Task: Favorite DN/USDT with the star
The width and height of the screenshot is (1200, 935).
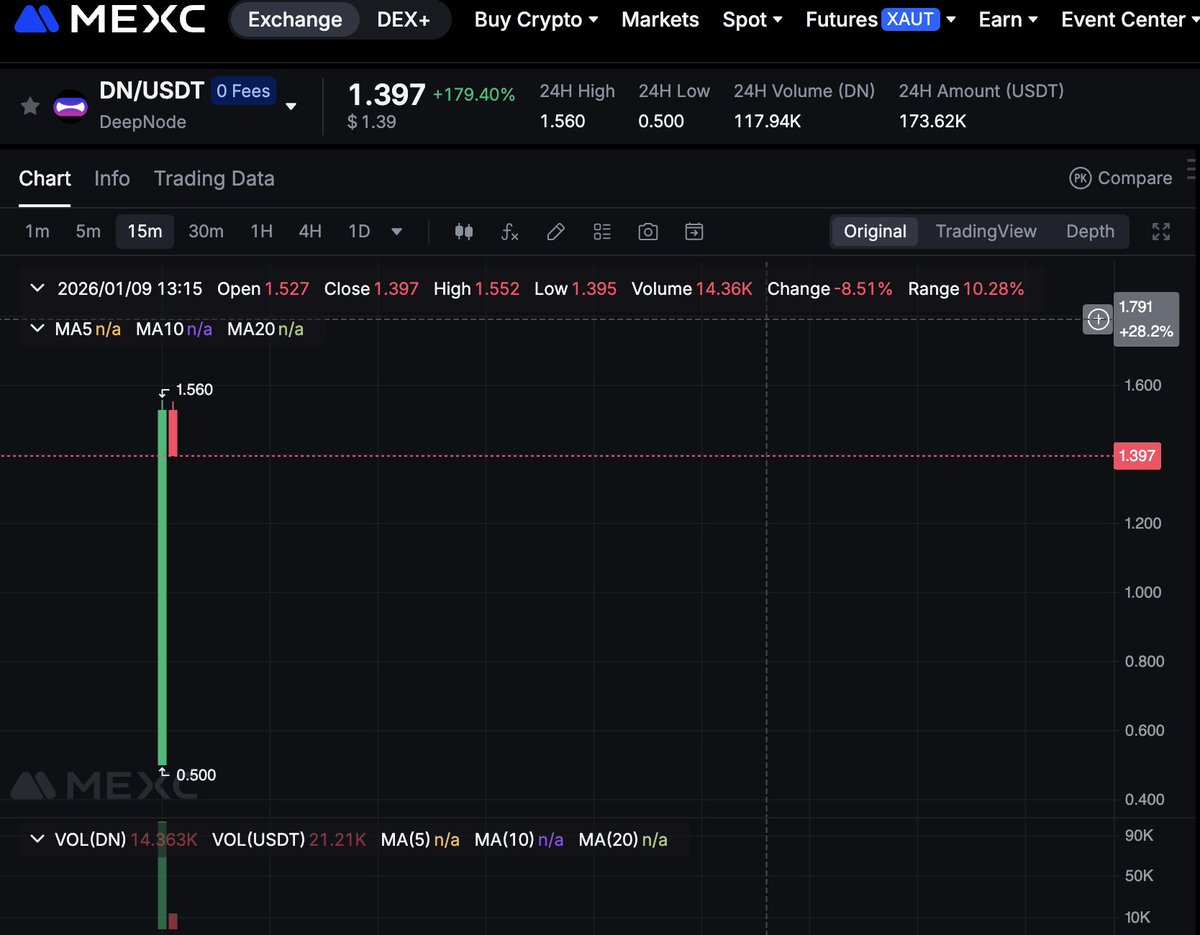Action: (29, 106)
